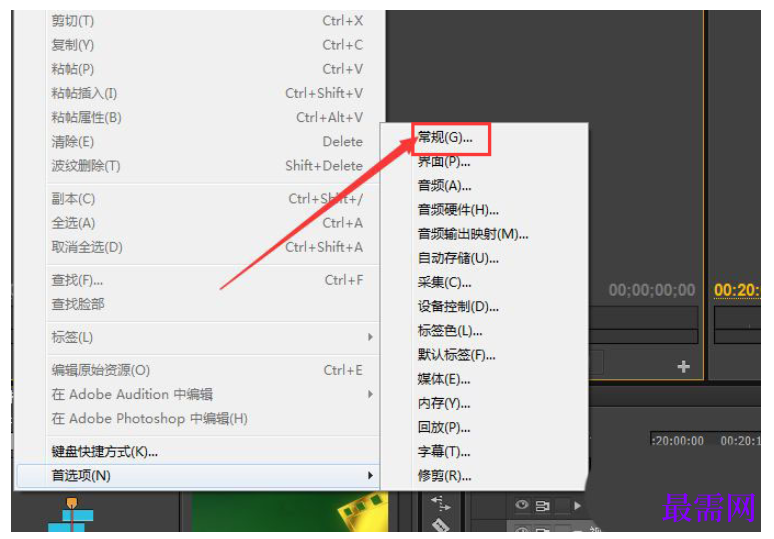Expand the 标签(L) submenu arrow
The image size is (774, 539).
(370, 337)
